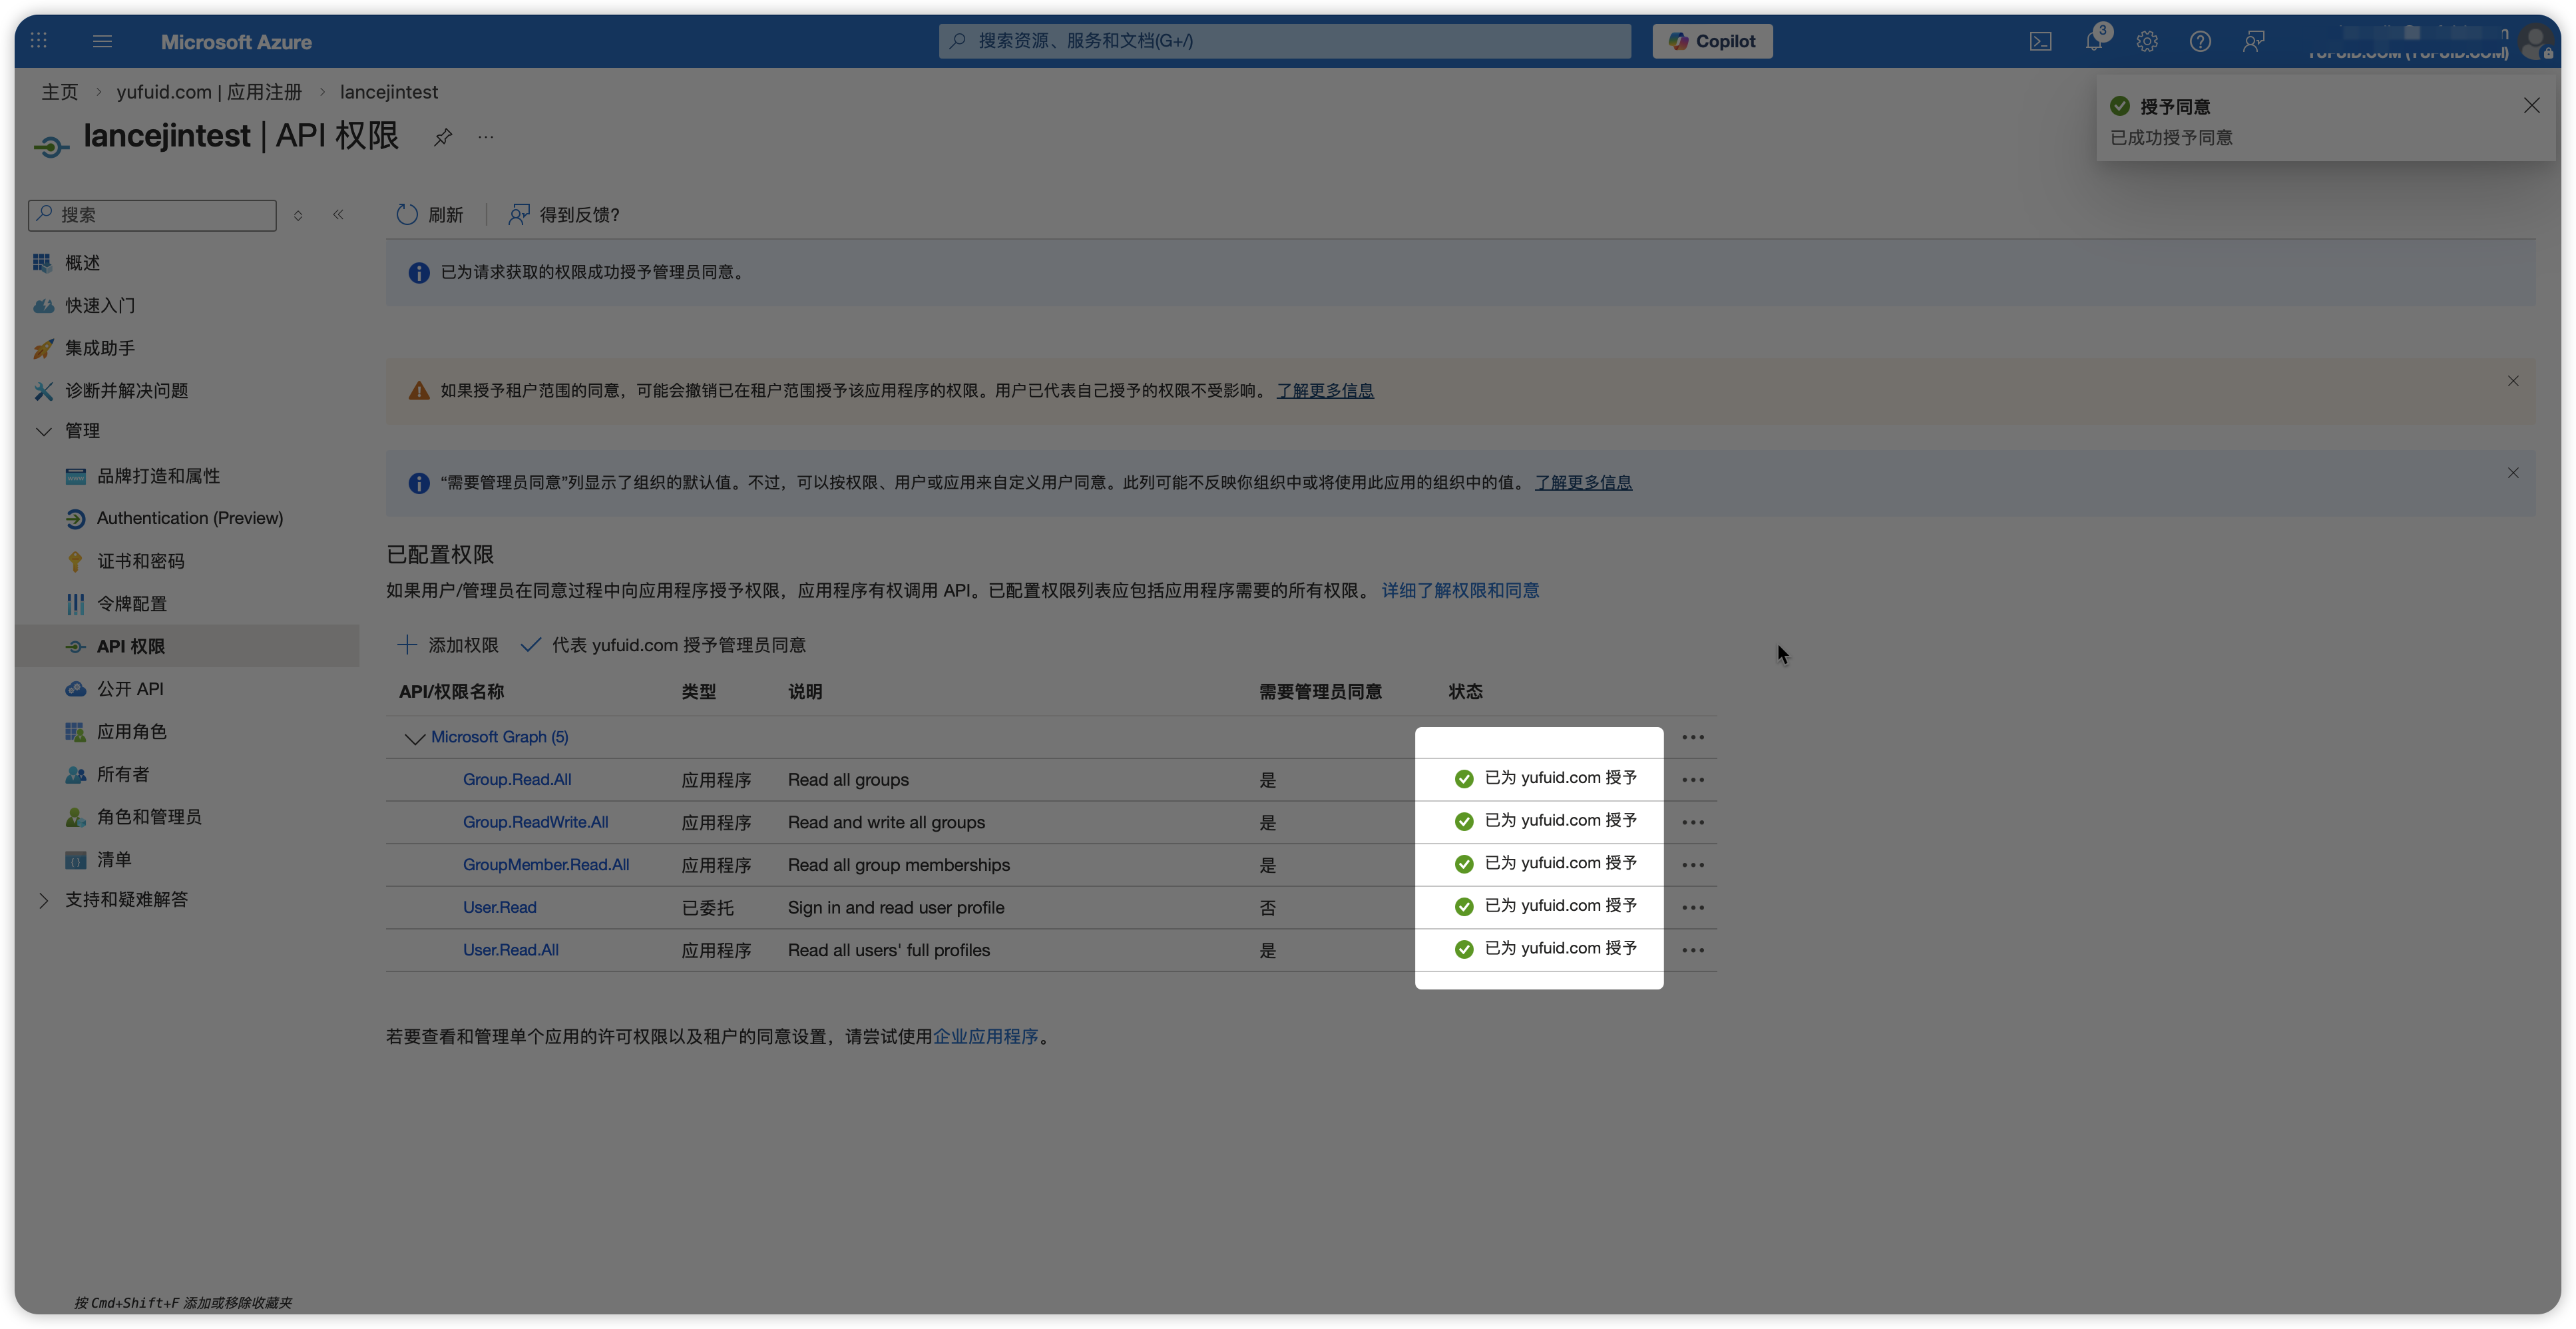Open the portal settings gear

pos(2146,41)
